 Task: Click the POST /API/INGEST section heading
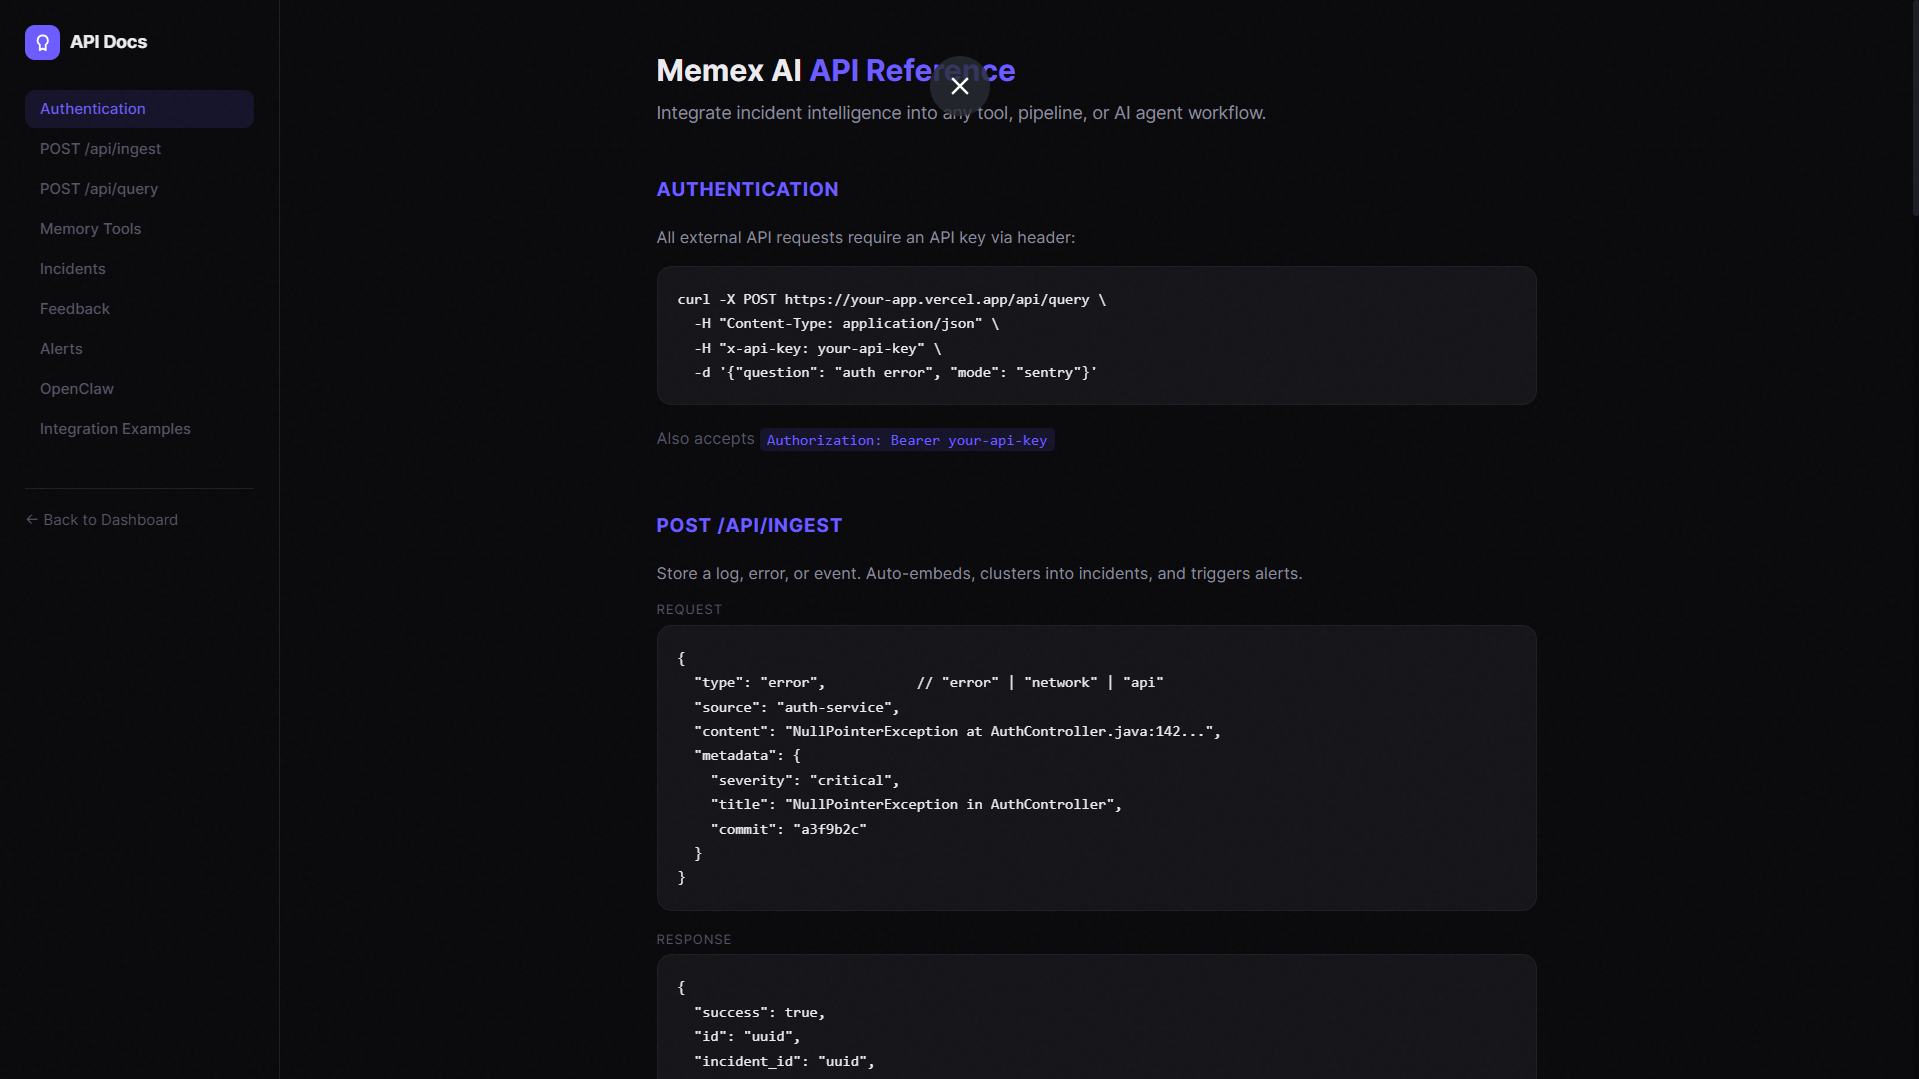[749, 526]
